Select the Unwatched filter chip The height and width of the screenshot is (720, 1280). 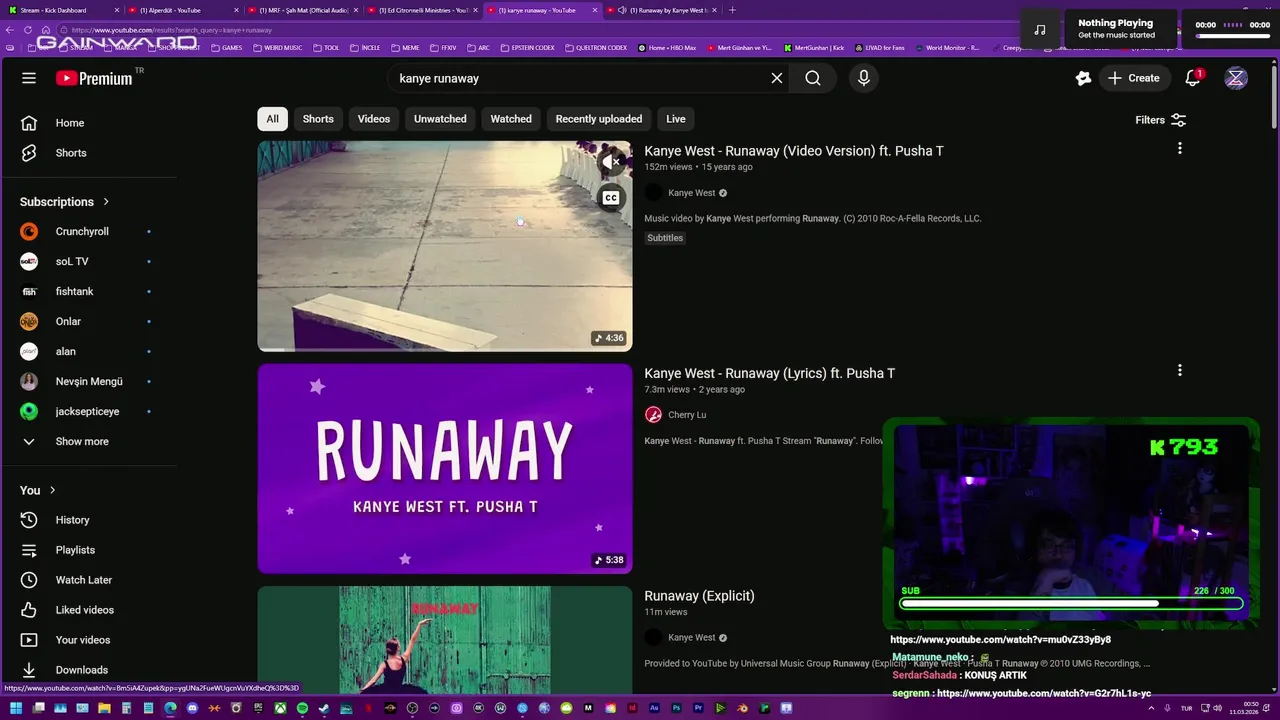(440, 119)
